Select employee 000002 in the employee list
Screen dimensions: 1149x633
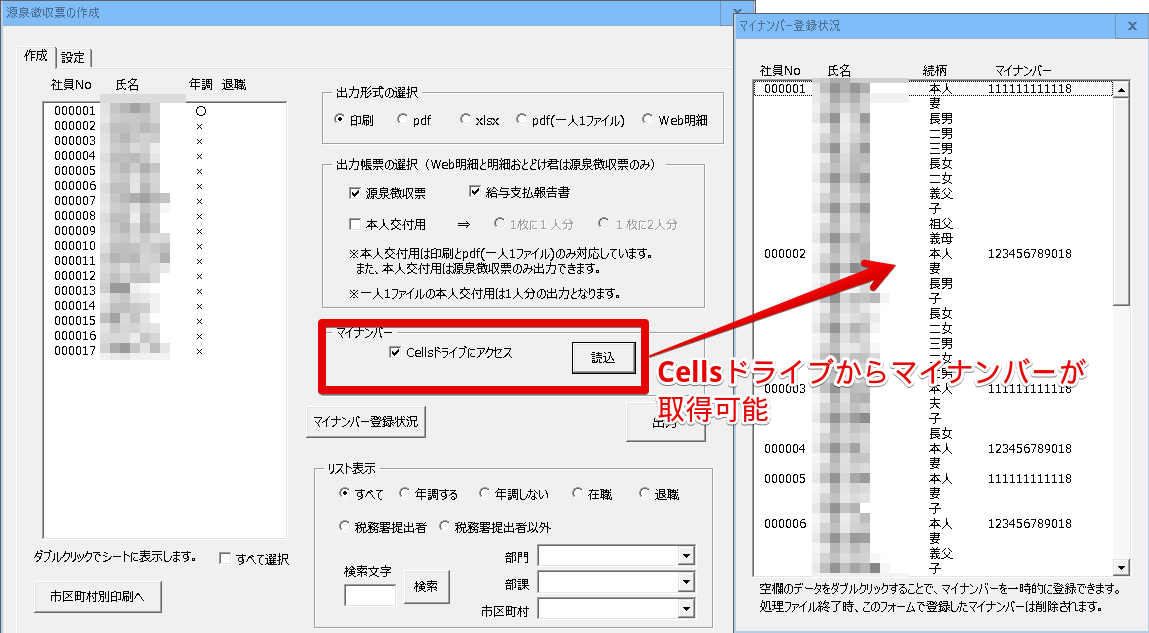click(x=164, y=126)
